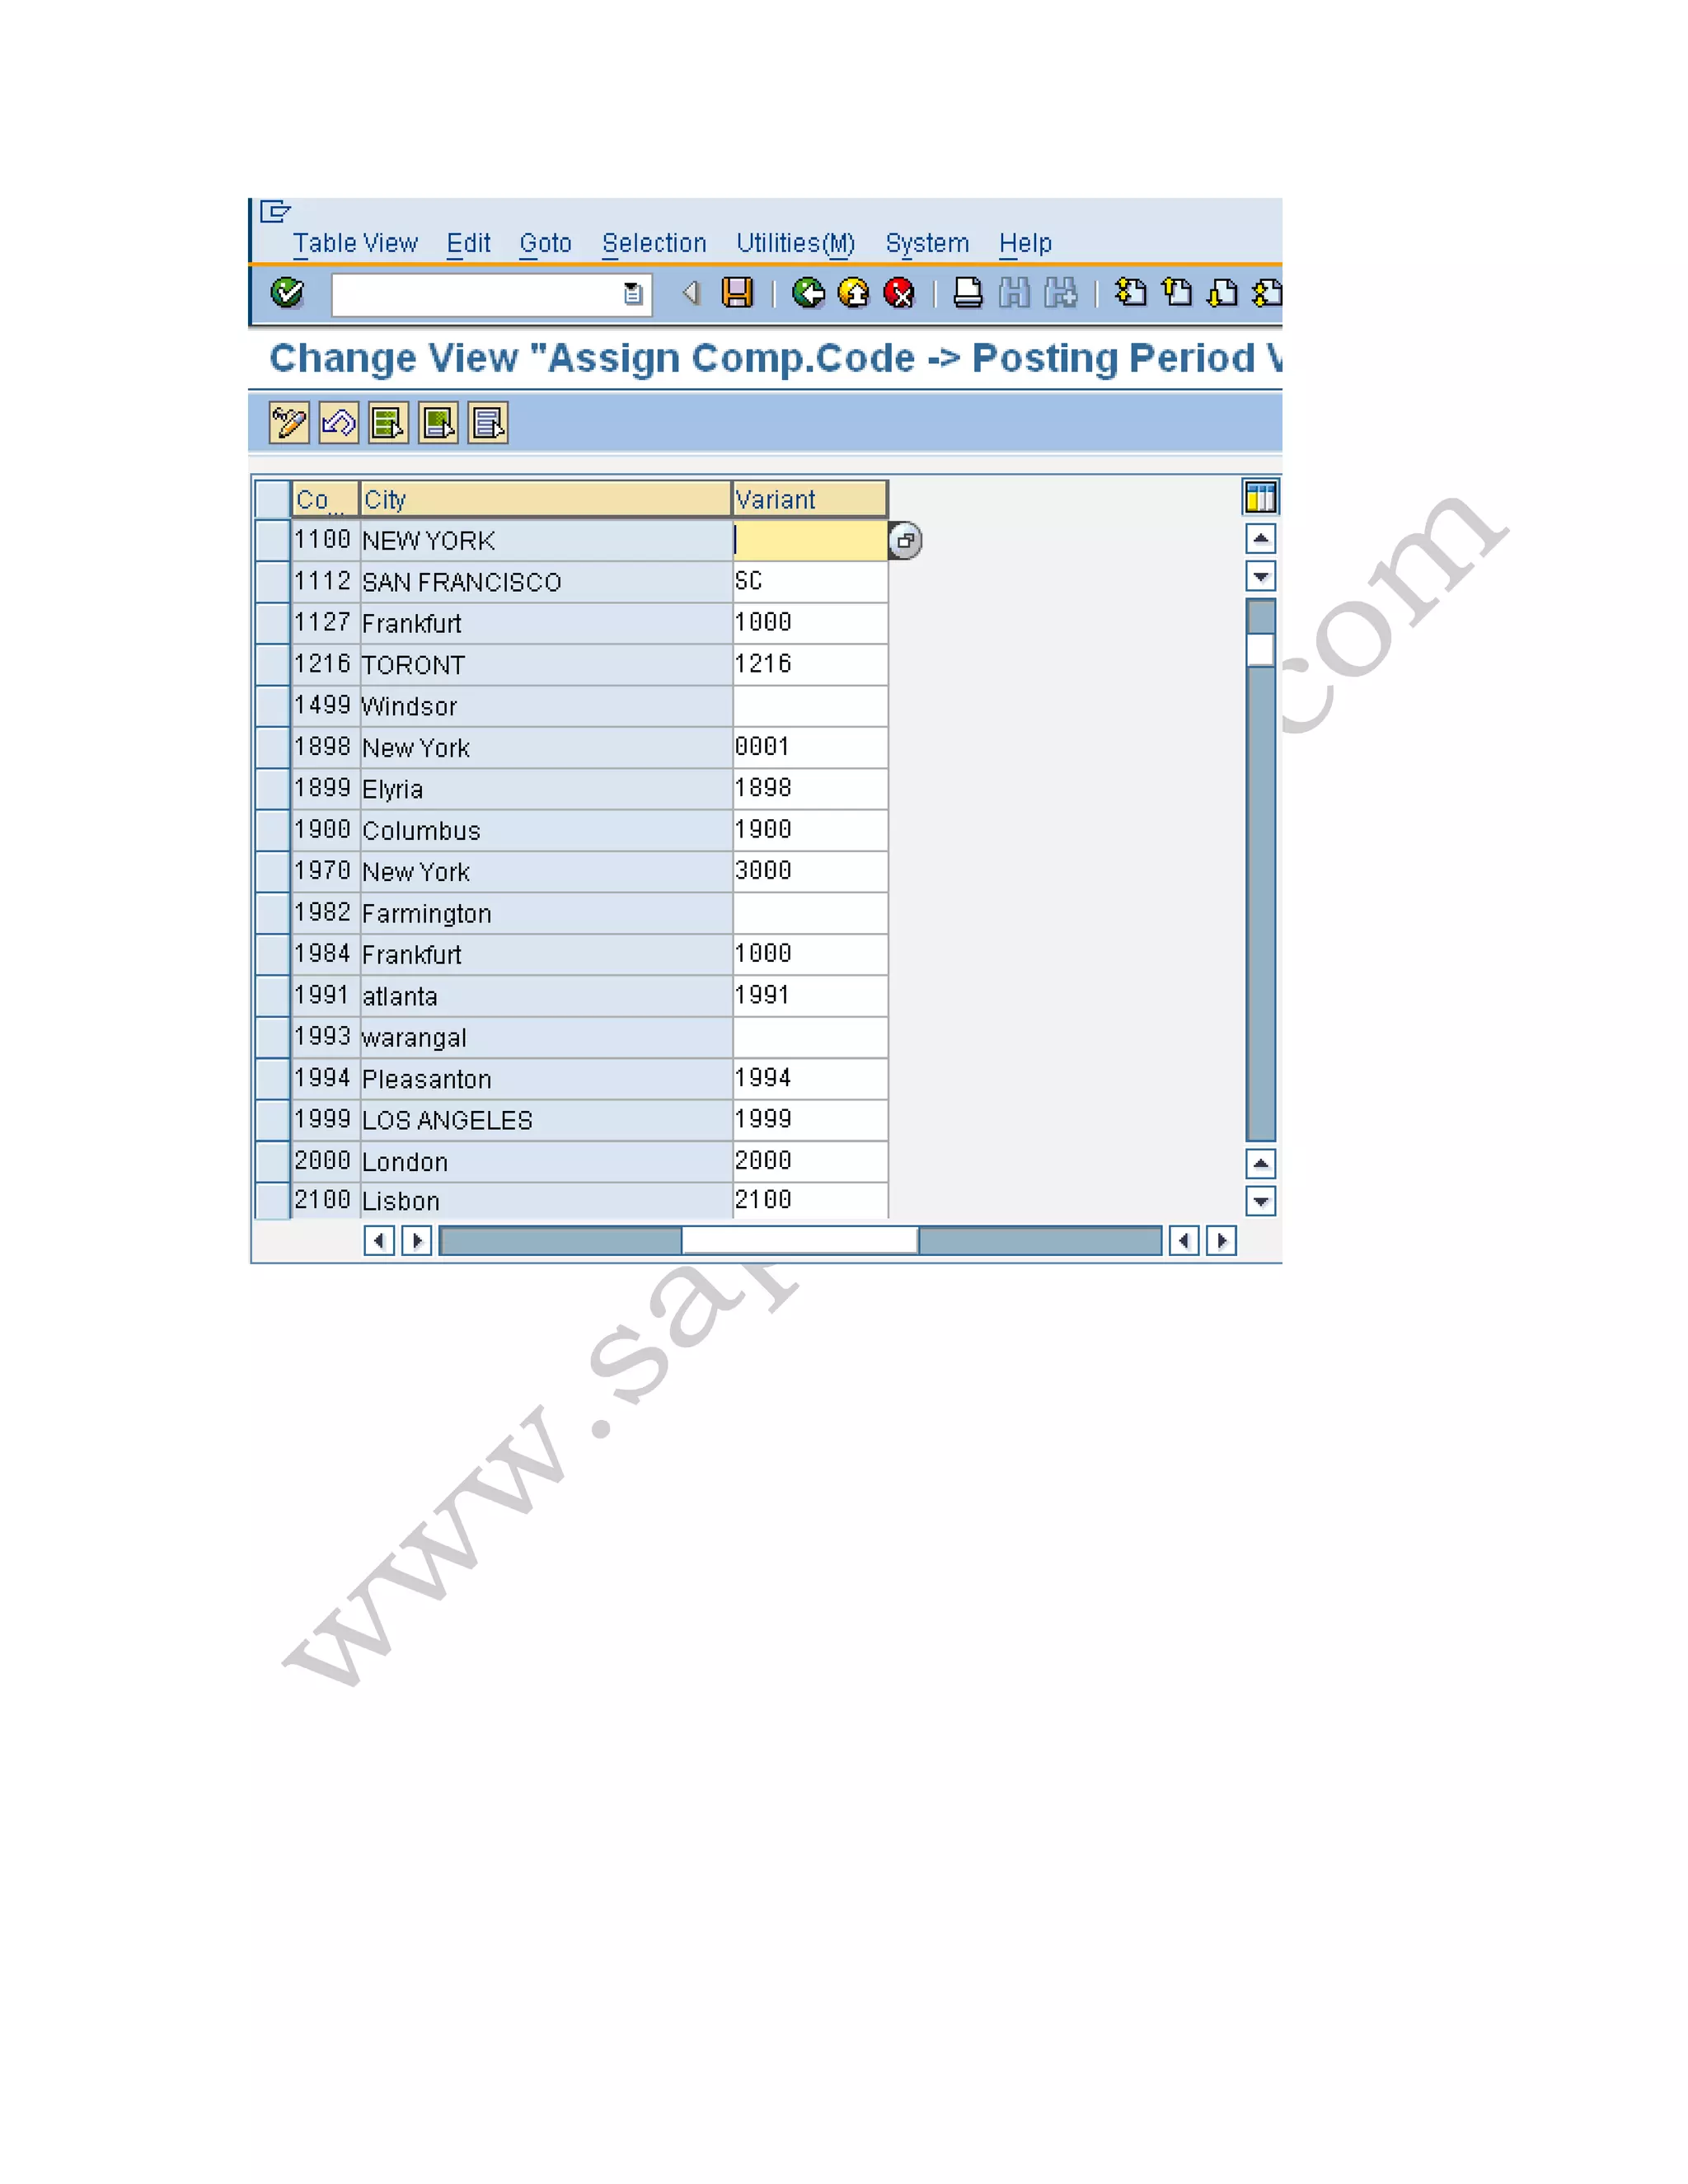Screen dimensions: 1688x2184
Task: Click the green checkmark Enter icon
Action: [287, 293]
